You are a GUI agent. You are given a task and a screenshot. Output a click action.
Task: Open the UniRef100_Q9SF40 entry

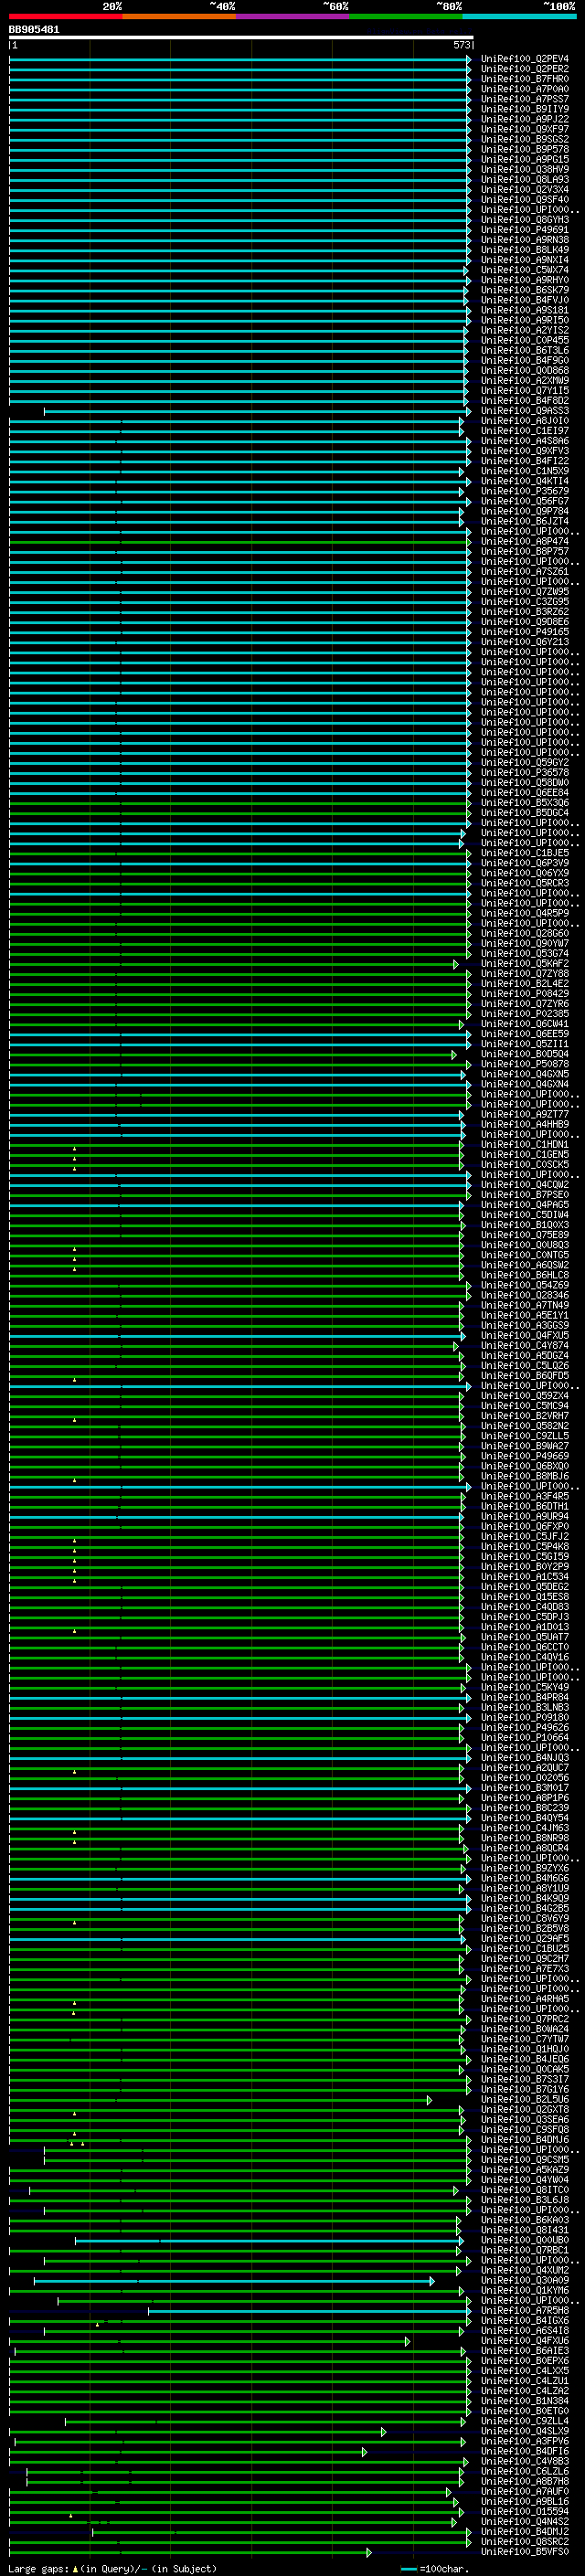point(525,199)
